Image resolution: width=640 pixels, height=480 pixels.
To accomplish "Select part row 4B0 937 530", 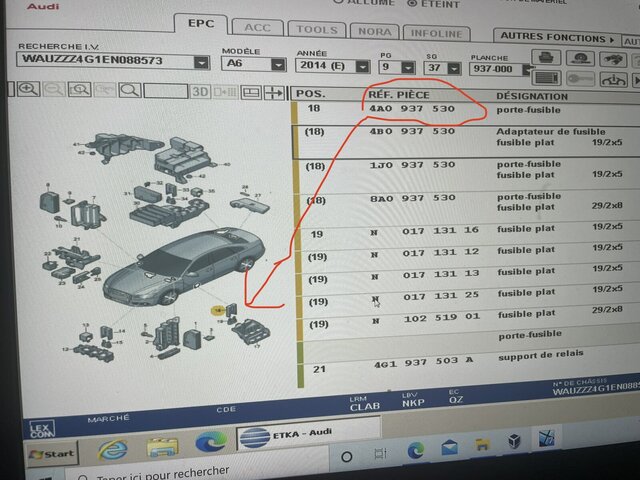I will click(x=466, y=142).
